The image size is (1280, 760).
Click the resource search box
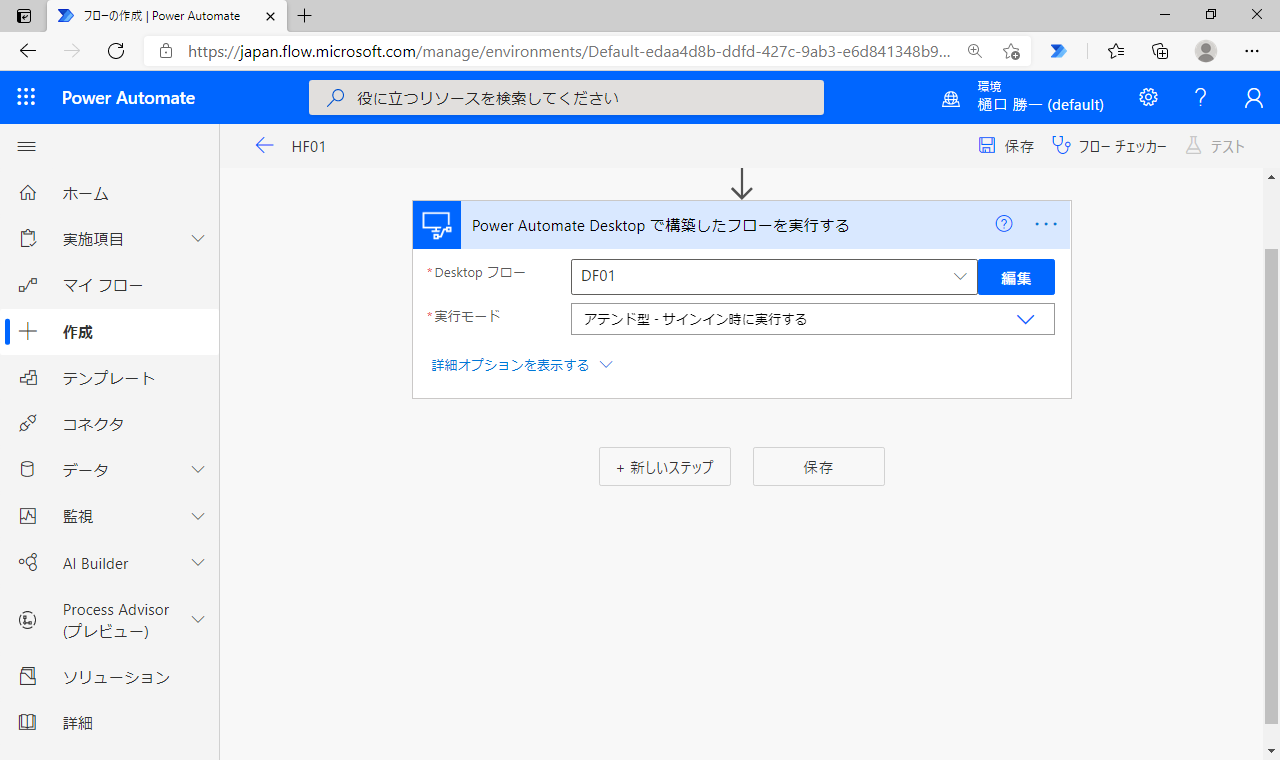coord(566,97)
